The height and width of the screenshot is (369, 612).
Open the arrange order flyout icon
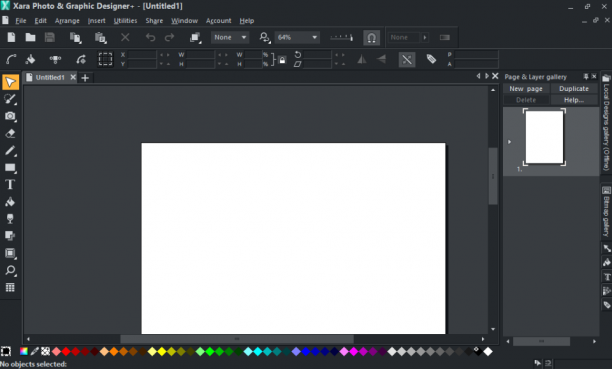click(195, 37)
